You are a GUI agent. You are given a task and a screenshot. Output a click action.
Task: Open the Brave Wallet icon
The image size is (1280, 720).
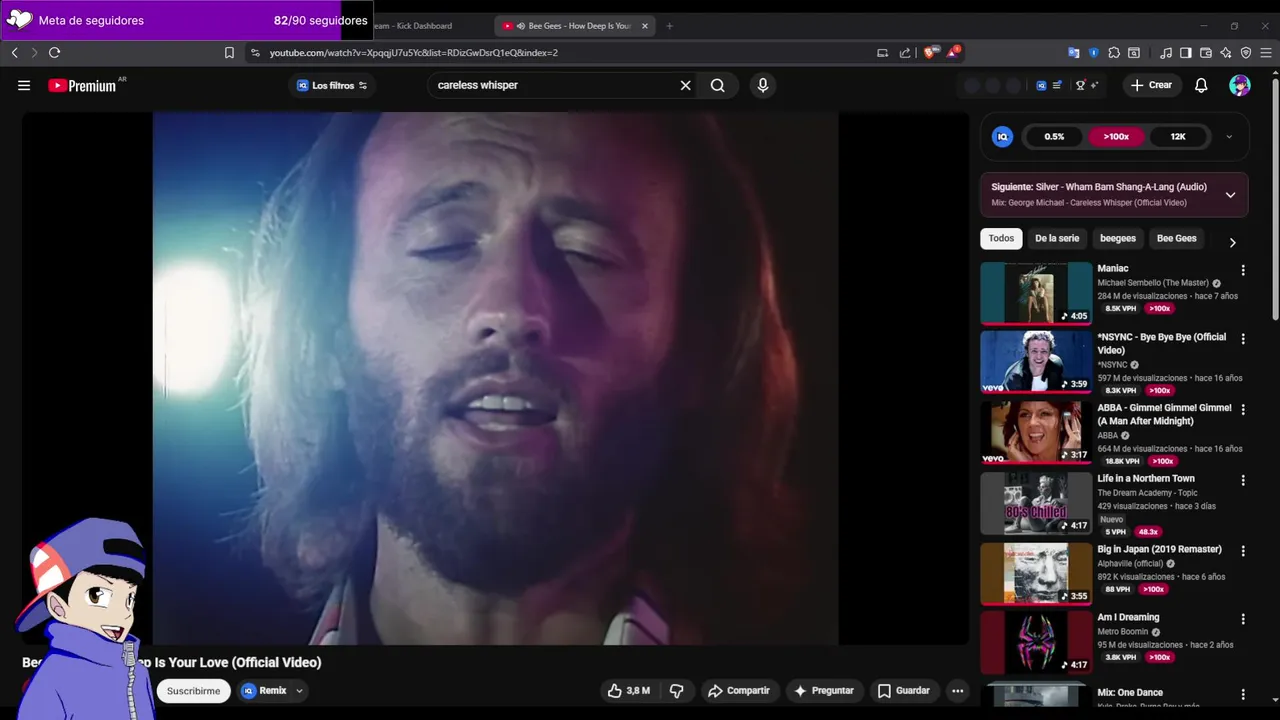[1205, 53]
